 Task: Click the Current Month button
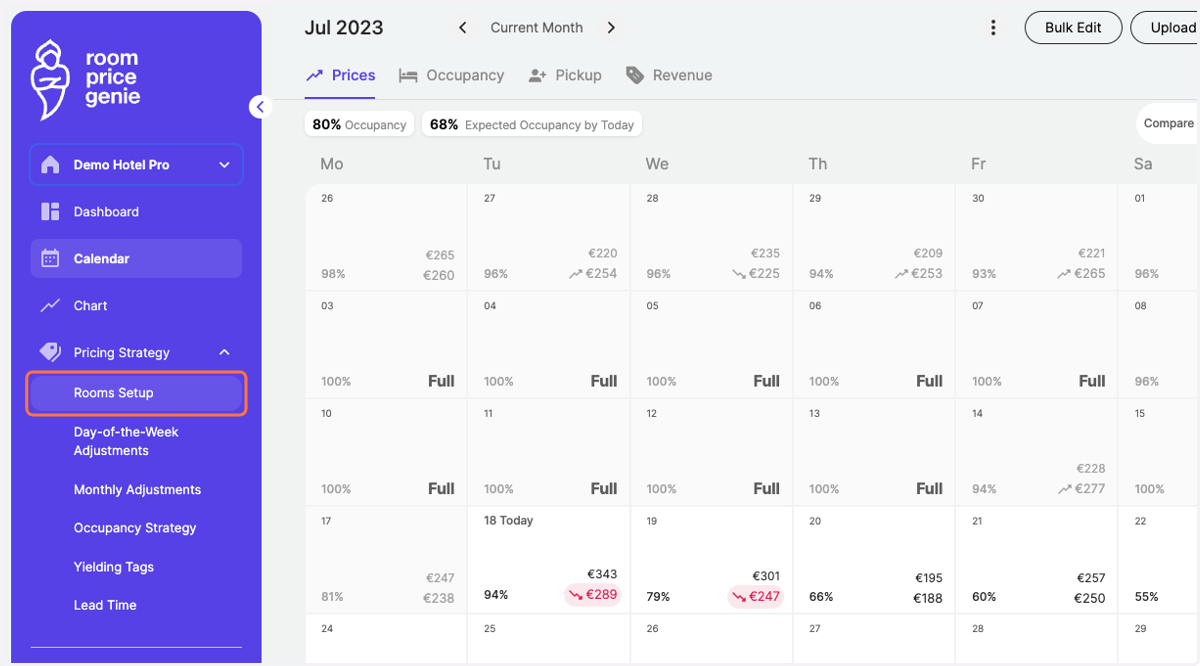537,28
